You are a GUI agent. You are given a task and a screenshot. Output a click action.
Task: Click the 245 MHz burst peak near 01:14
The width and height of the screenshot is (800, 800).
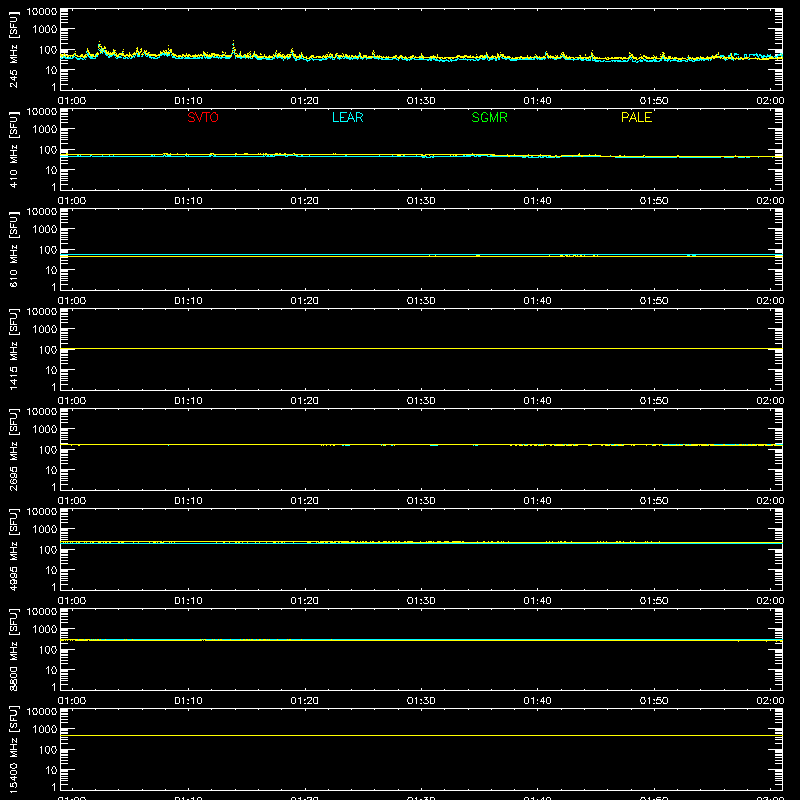[234, 45]
